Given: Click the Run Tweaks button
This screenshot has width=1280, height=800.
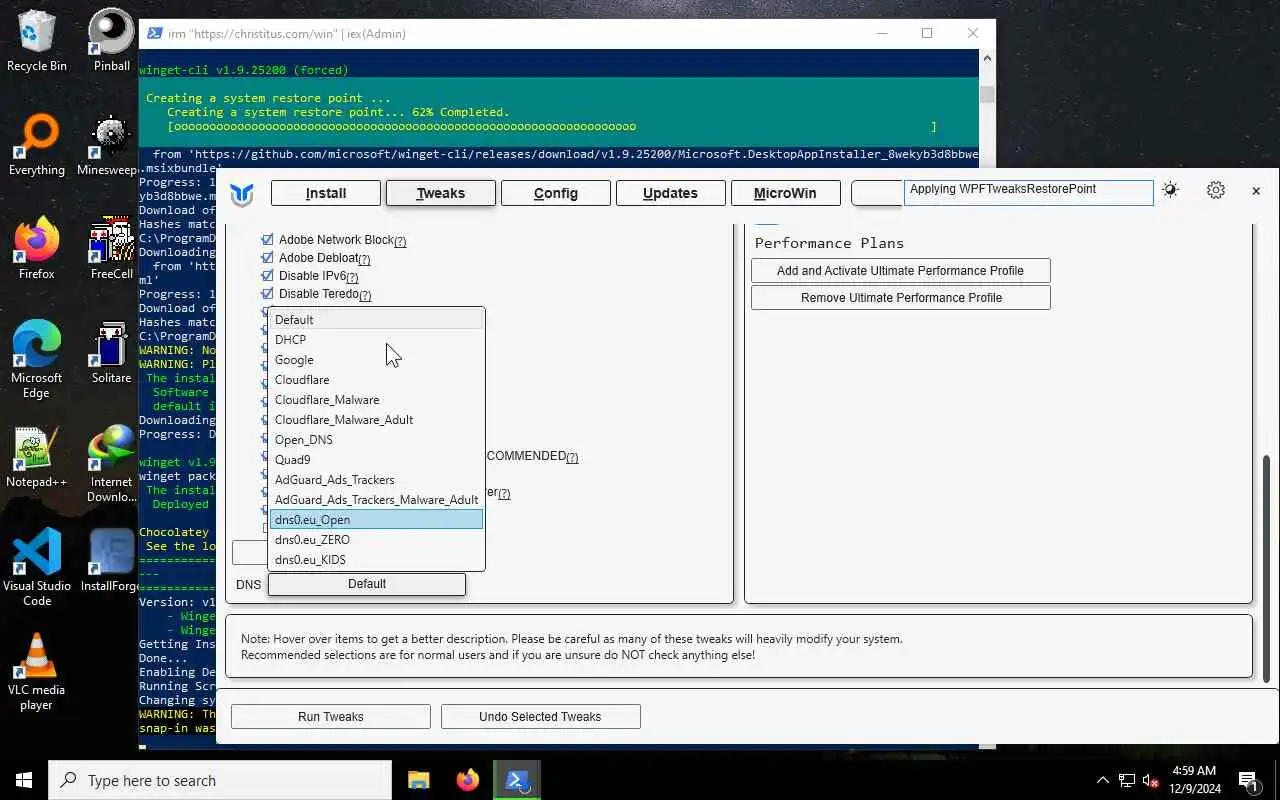Looking at the screenshot, I should click(x=331, y=717).
